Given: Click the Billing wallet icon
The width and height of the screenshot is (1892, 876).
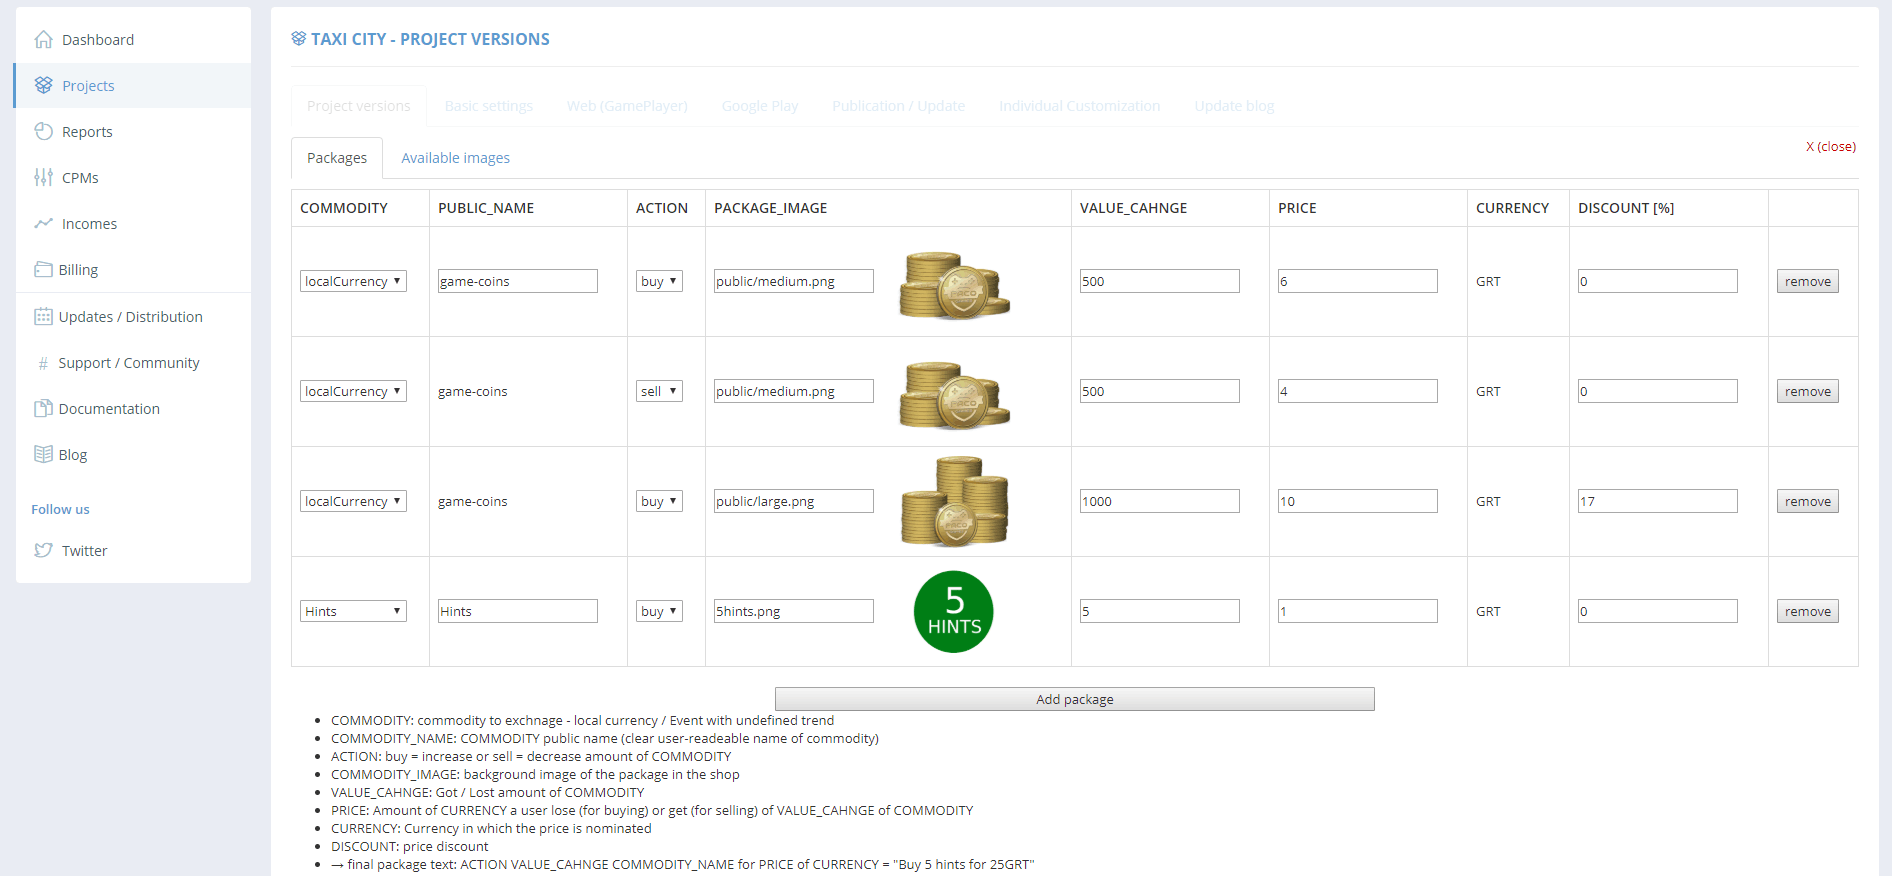Looking at the screenshot, I should [x=43, y=270].
